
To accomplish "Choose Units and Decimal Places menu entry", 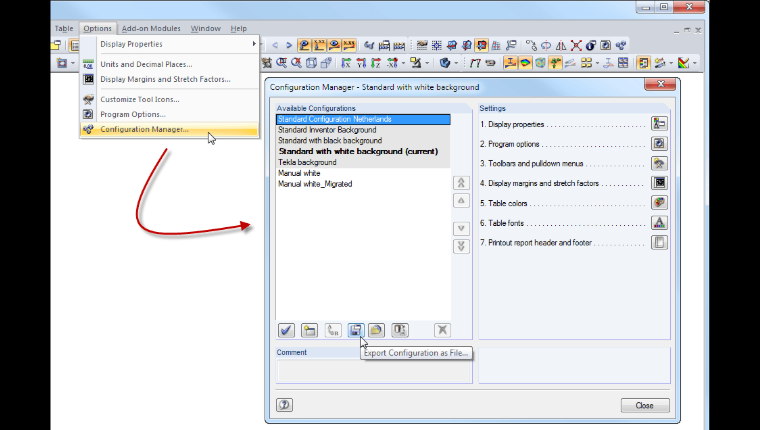I will pos(169,64).
